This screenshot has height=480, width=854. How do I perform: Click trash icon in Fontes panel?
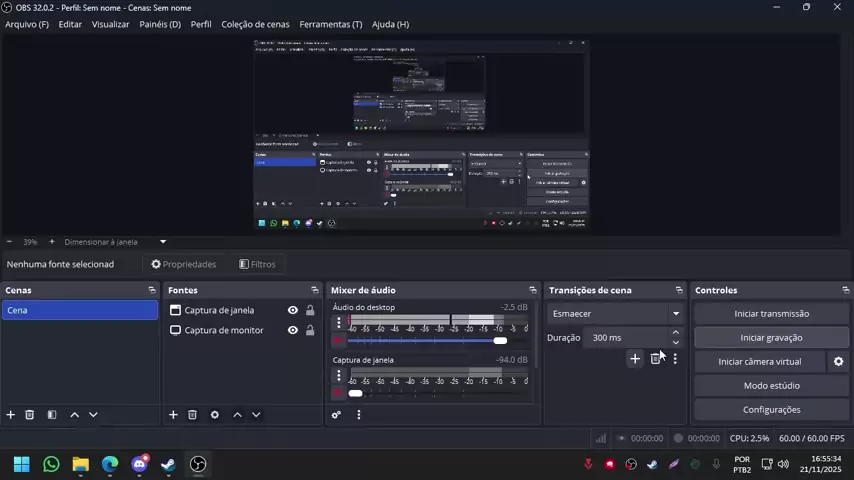tap(192, 415)
